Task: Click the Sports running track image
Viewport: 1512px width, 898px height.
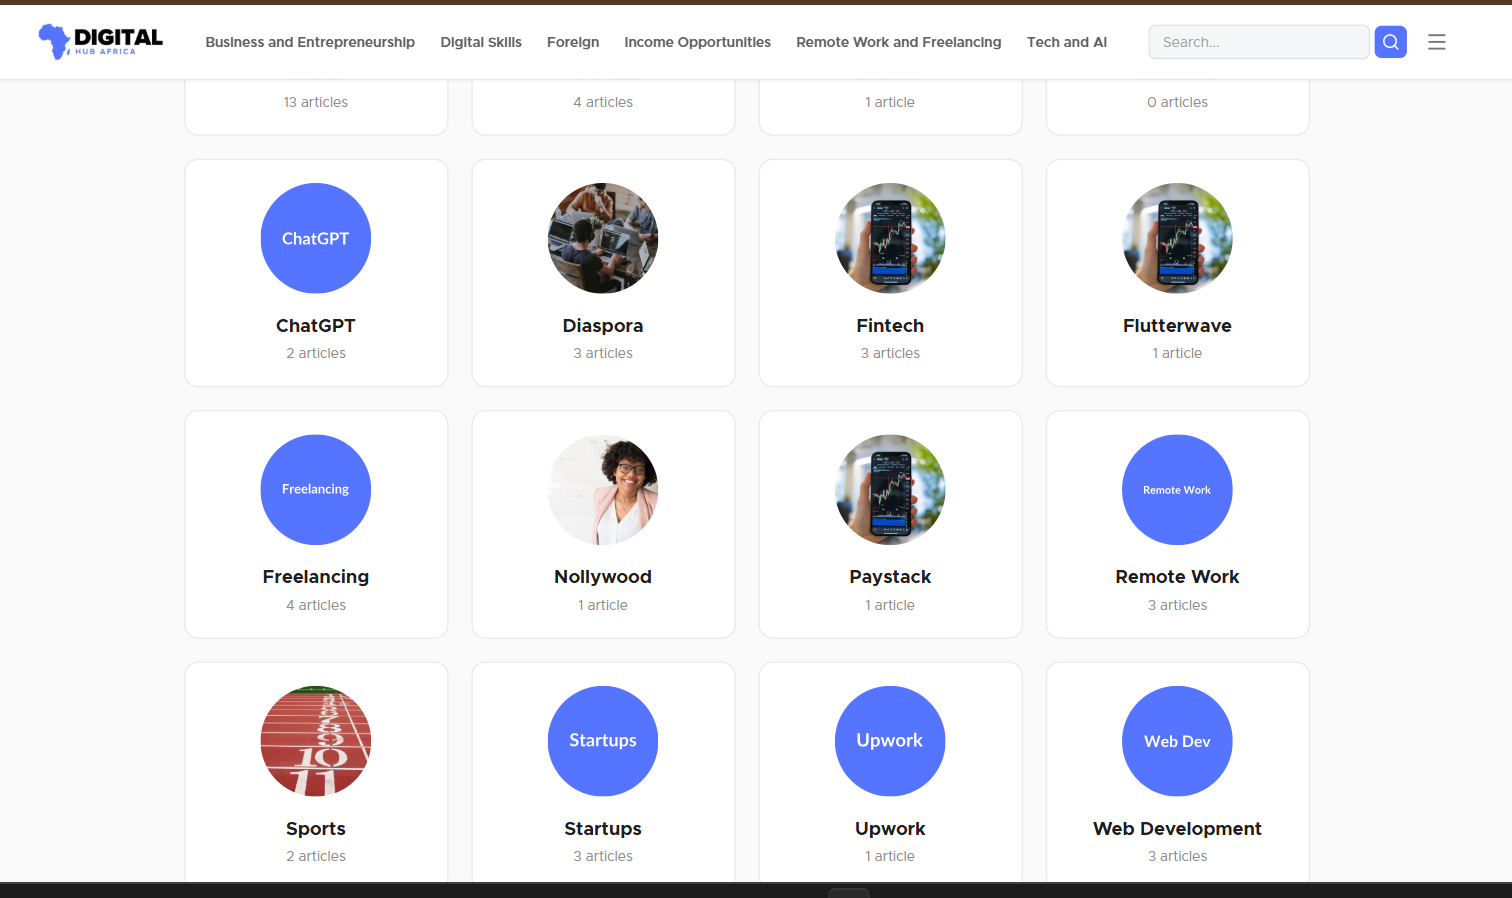Action: 316,741
